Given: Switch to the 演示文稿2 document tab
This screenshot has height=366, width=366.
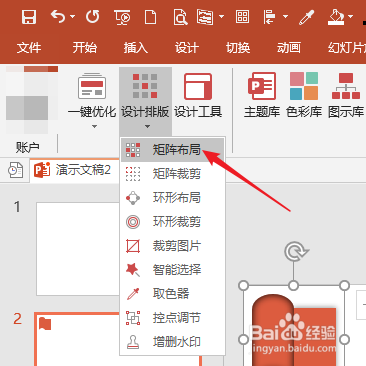Looking at the screenshot, I should 74,170.
